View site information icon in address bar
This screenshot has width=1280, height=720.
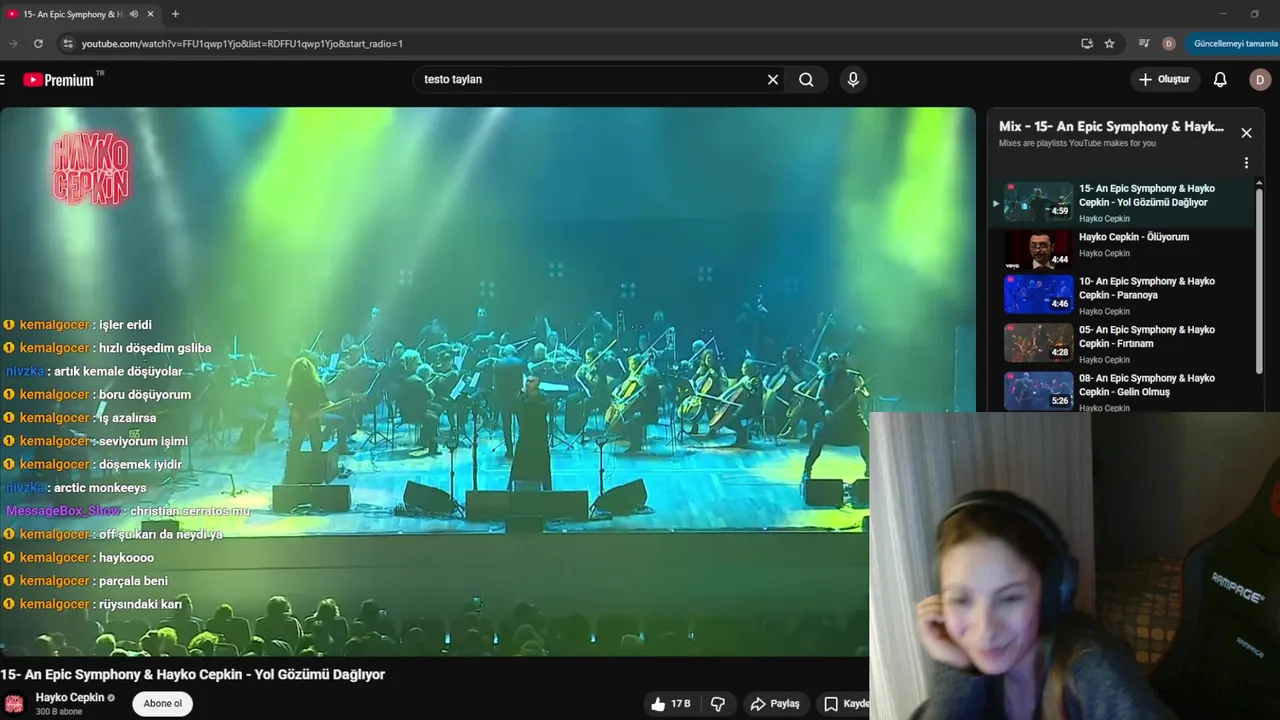click(67, 43)
